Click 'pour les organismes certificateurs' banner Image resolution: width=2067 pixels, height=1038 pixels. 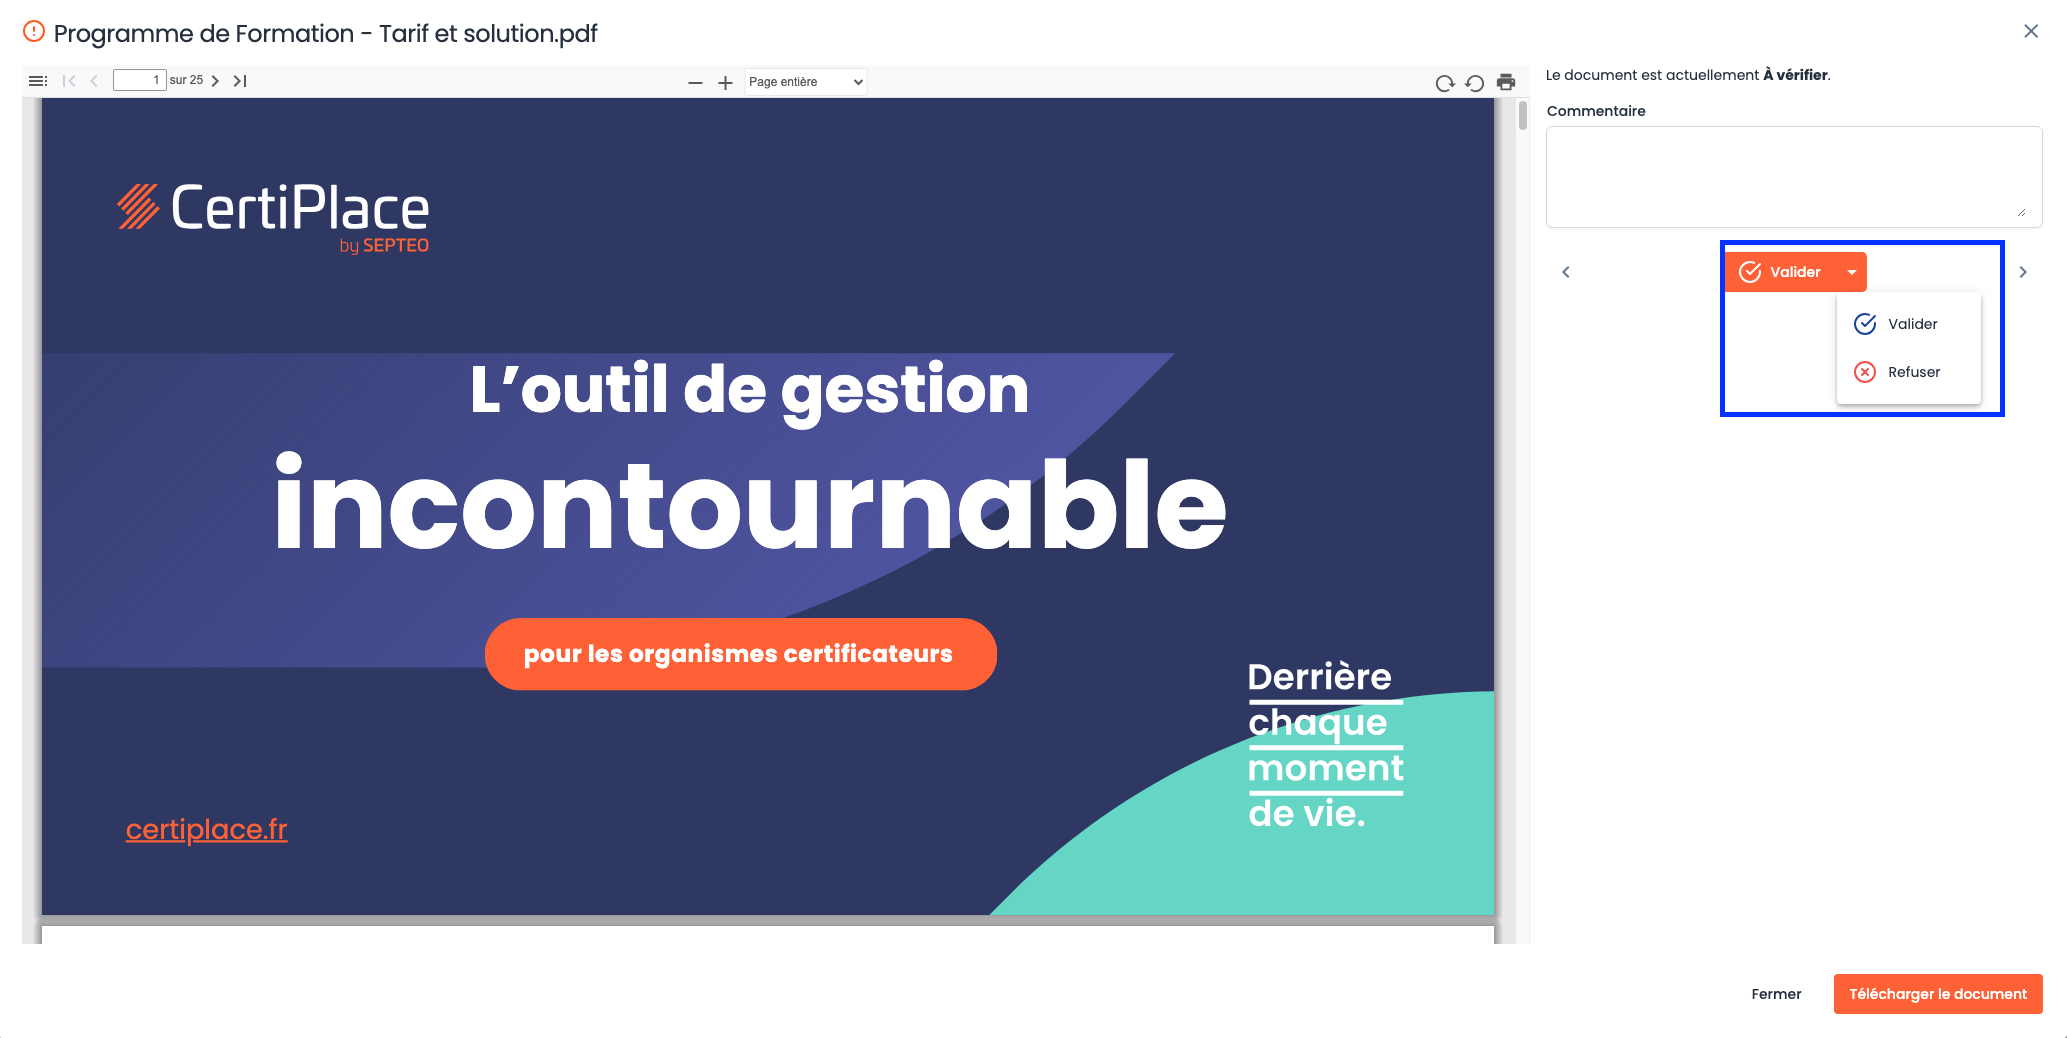point(740,654)
